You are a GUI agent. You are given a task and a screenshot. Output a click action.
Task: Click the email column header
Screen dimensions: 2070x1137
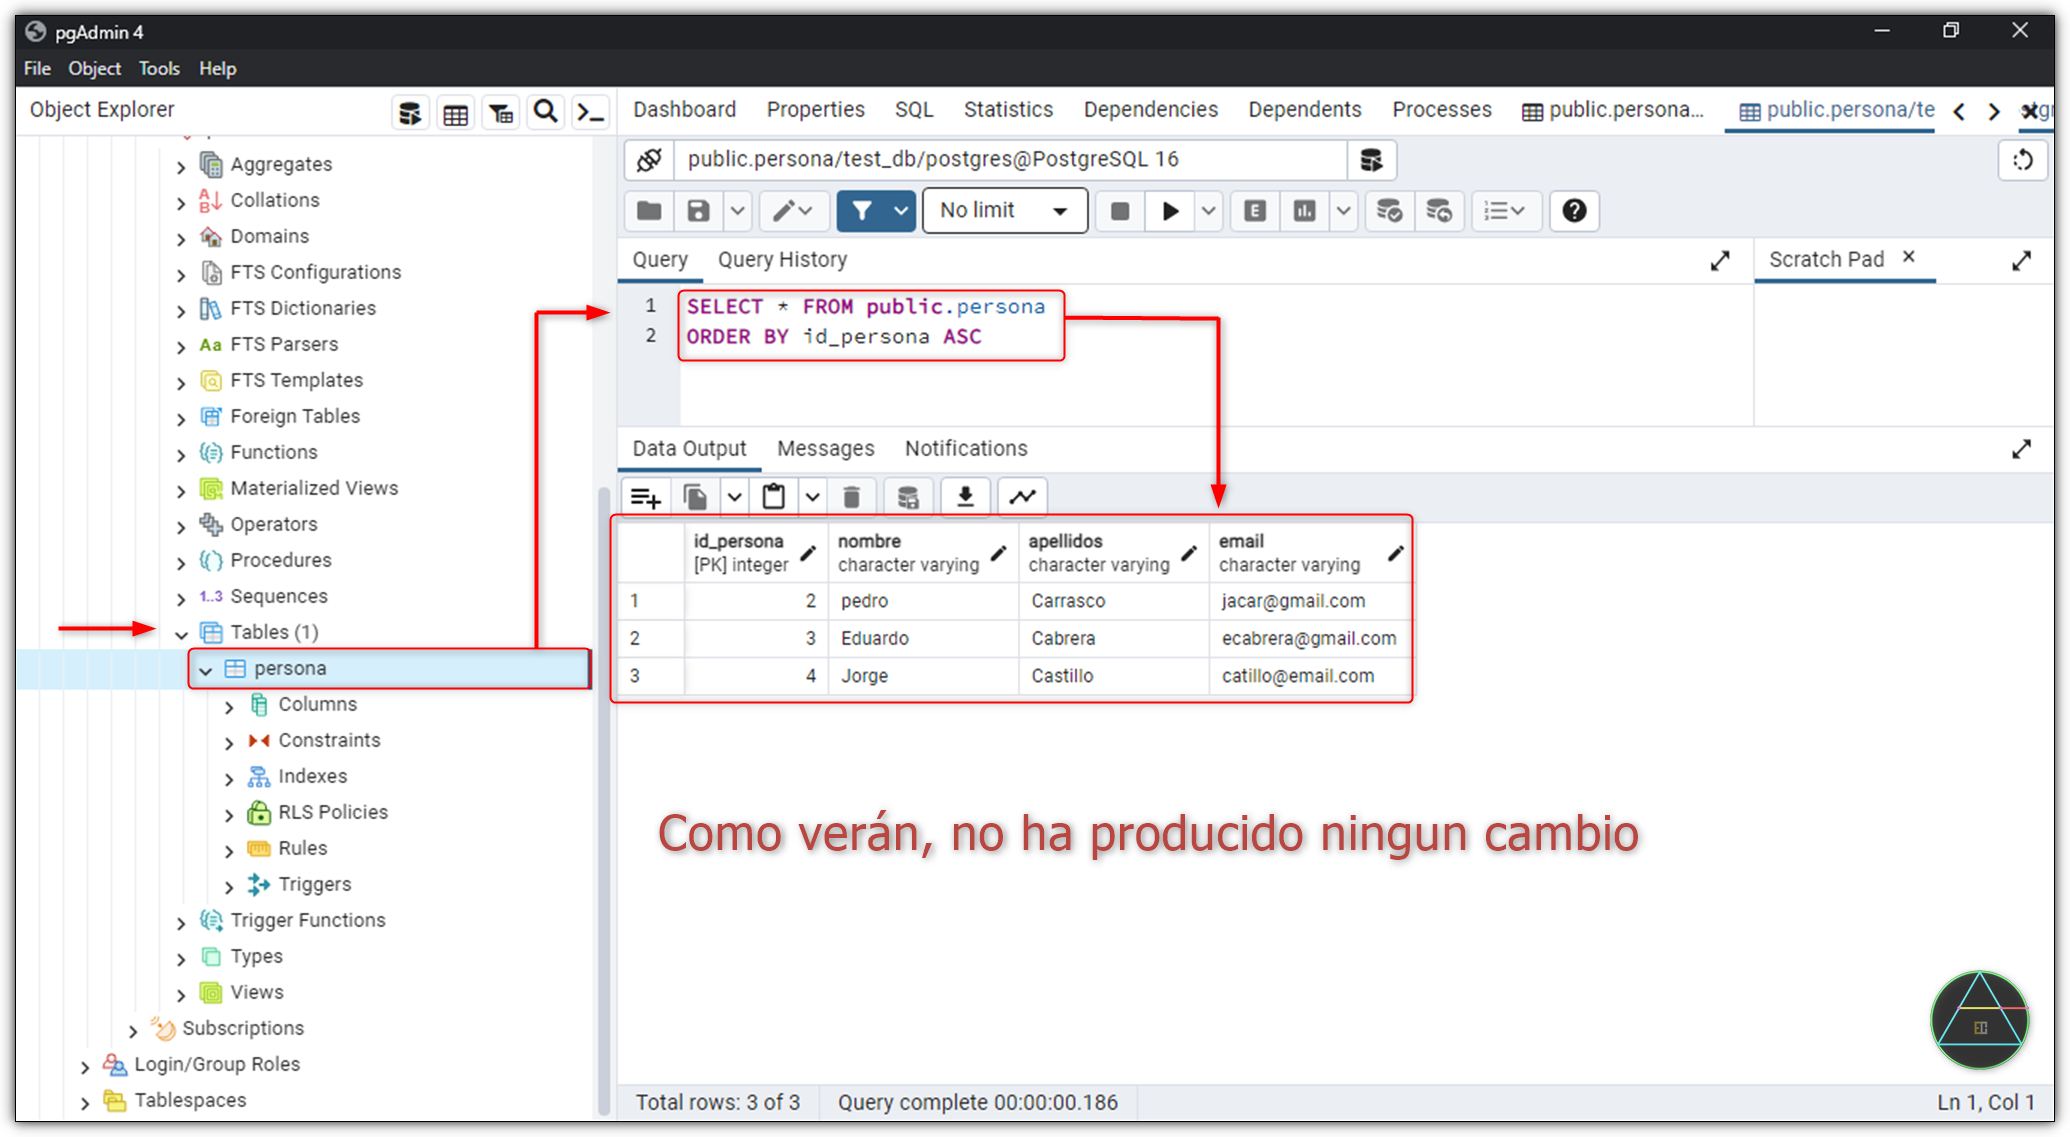point(1309,552)
